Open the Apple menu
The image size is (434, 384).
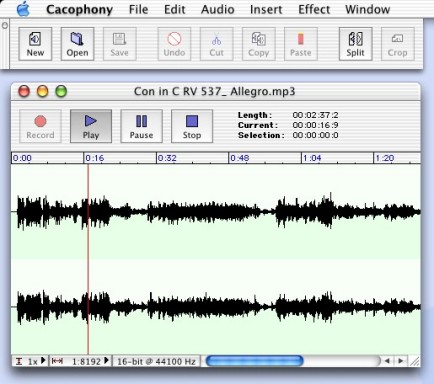coord(23,9)
